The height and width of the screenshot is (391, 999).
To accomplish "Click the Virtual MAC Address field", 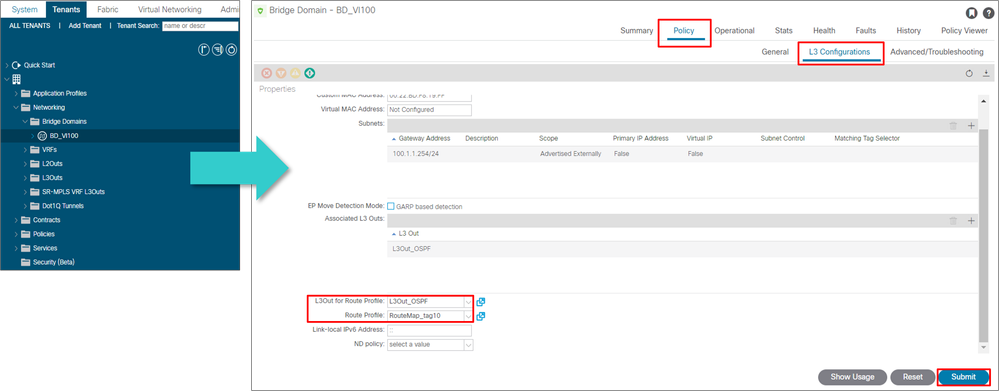I will pos(429,110).
